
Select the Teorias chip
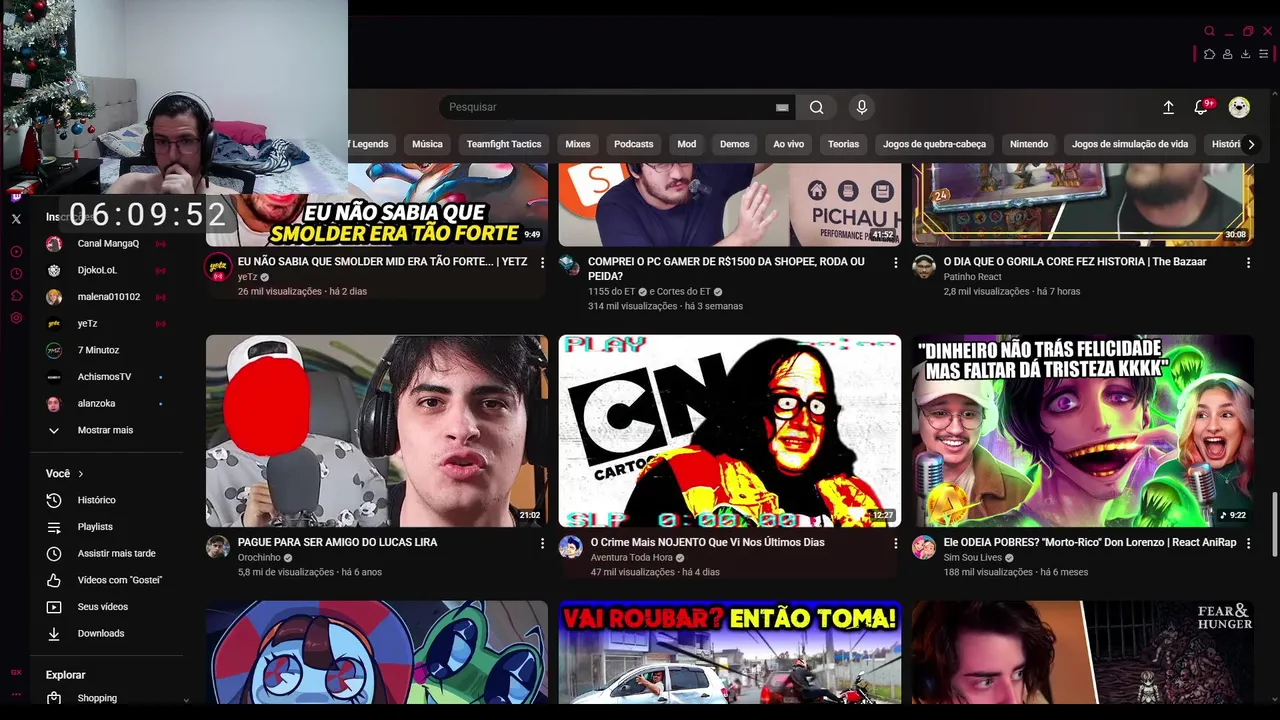coord(843,144)
